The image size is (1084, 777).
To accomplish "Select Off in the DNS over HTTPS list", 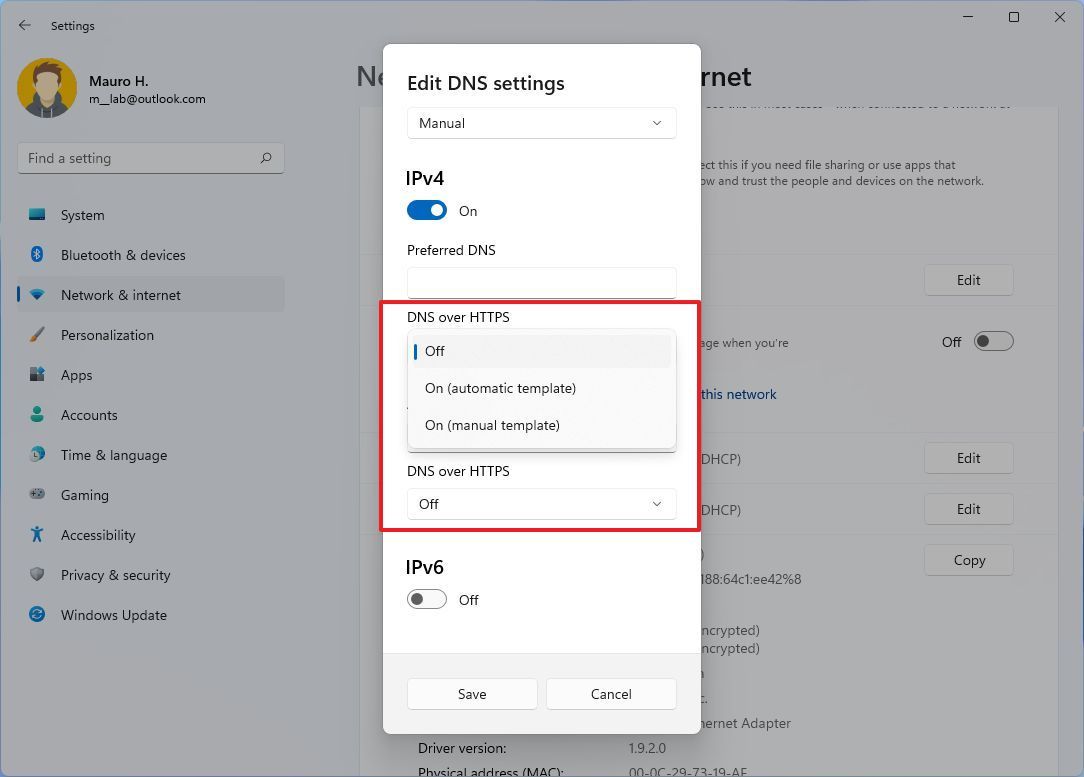I will [x=434, y=351].
